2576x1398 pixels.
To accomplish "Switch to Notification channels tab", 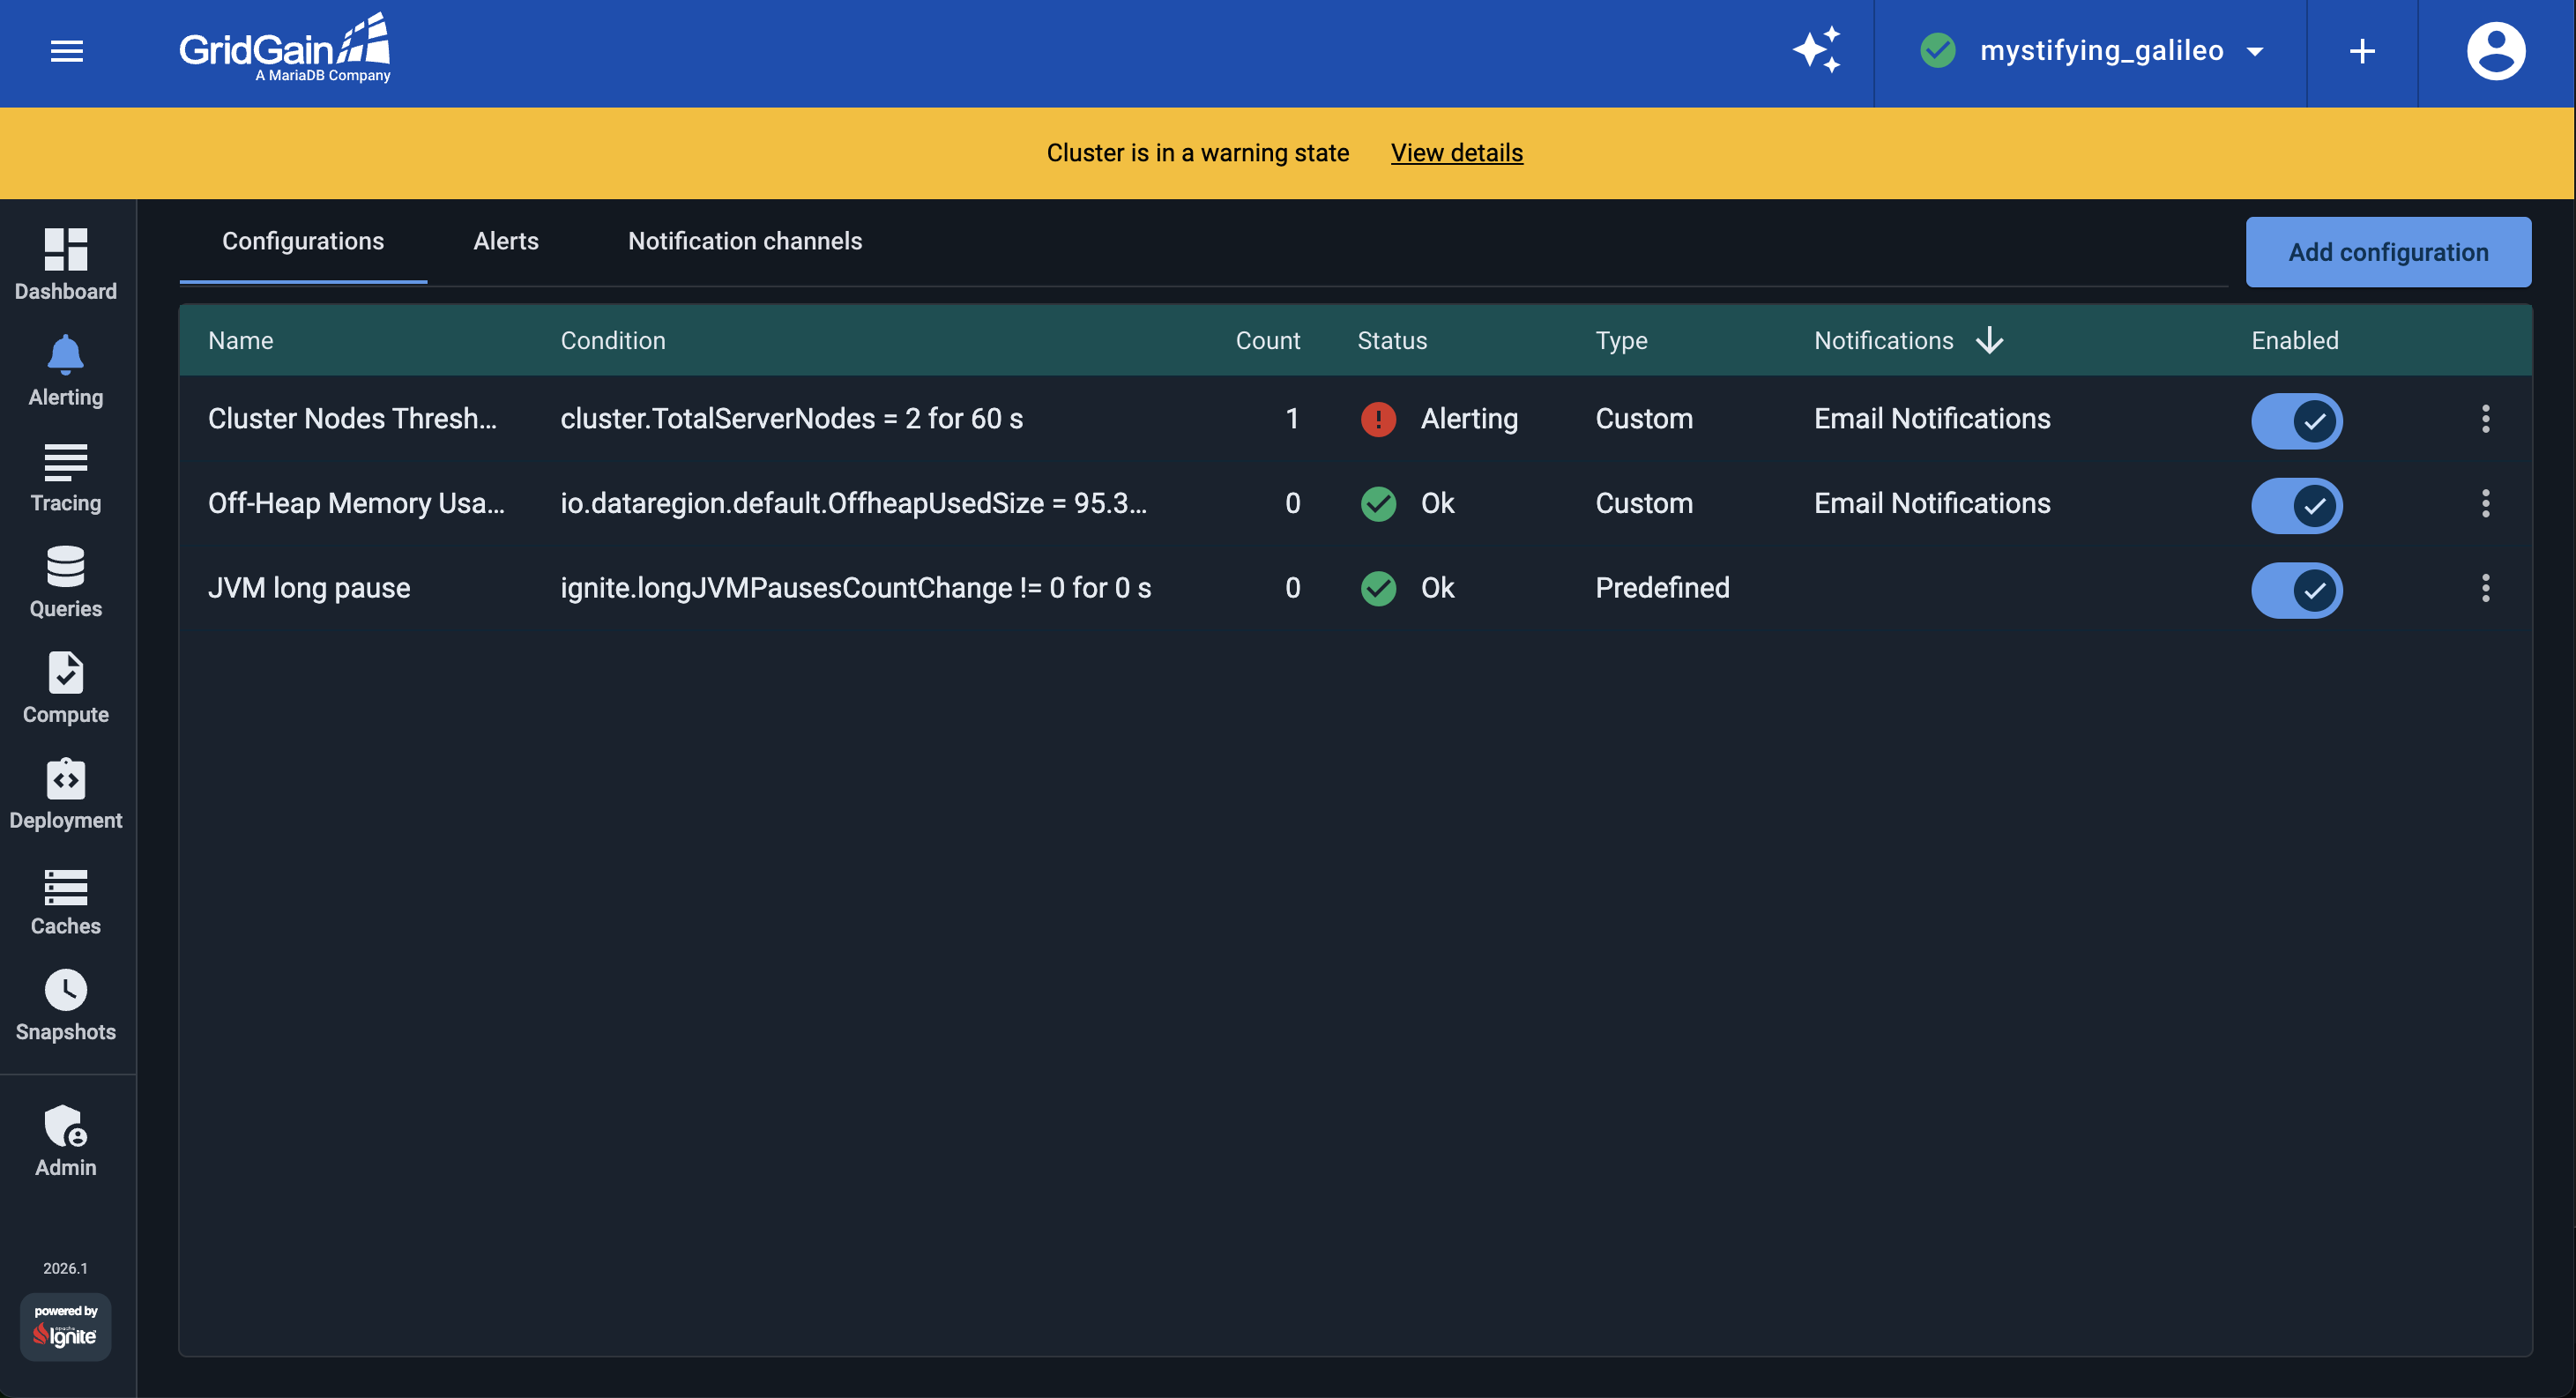I will point(745,241).
